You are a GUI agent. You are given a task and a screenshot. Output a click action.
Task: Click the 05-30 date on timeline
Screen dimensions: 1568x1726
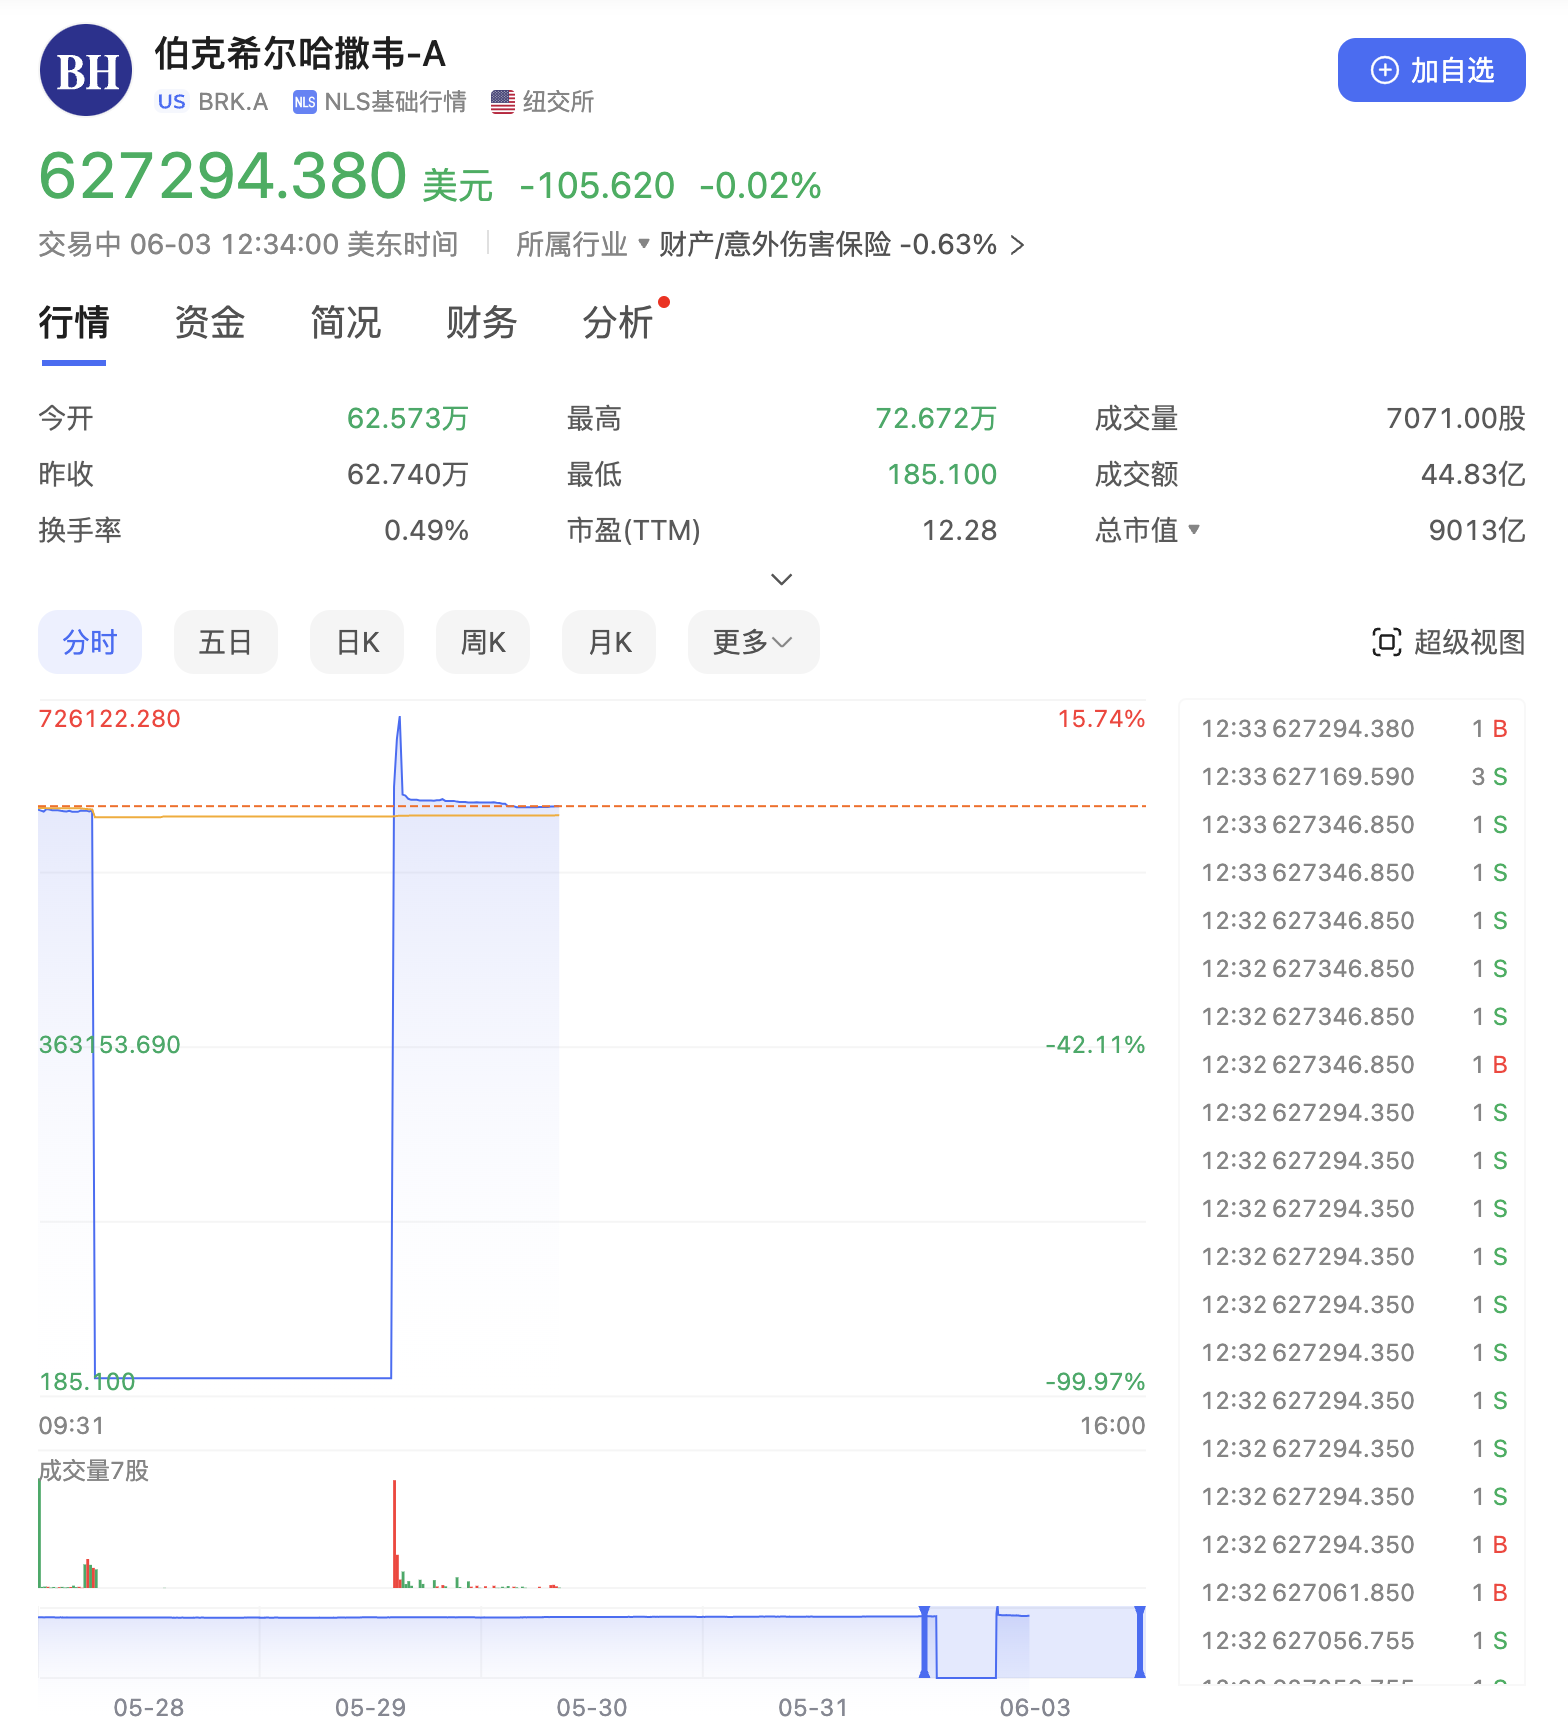click(x=592, y=1707)
